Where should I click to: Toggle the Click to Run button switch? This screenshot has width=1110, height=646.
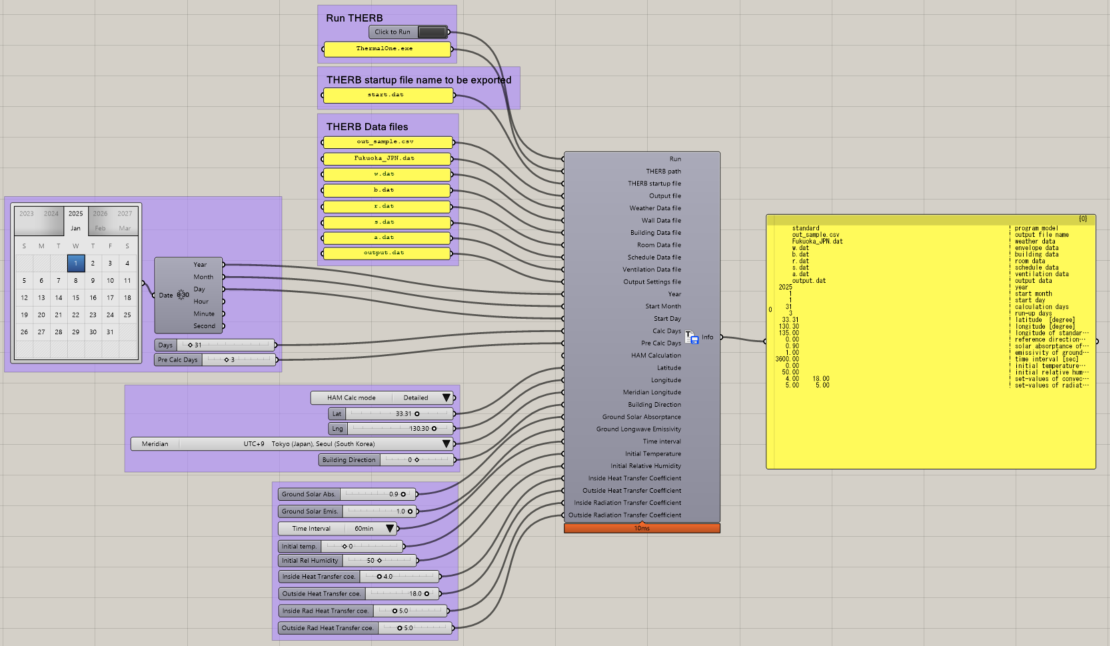432,32
